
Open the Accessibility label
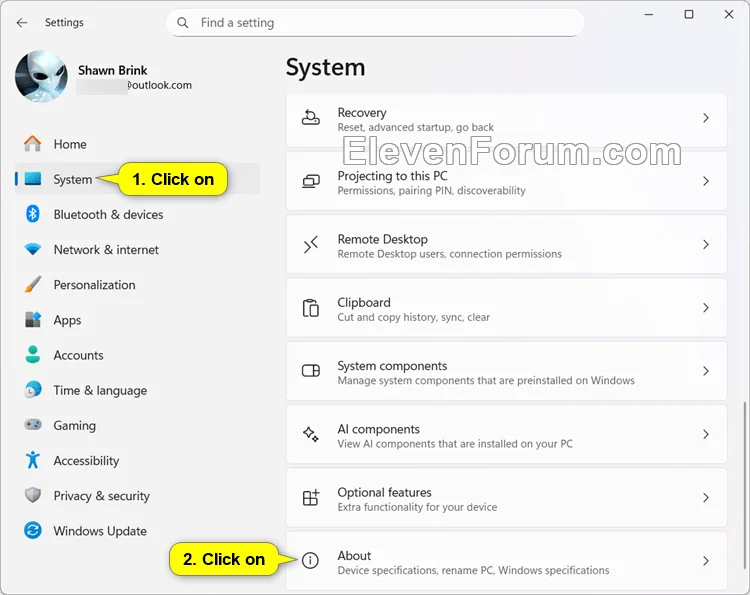(86, 461)
